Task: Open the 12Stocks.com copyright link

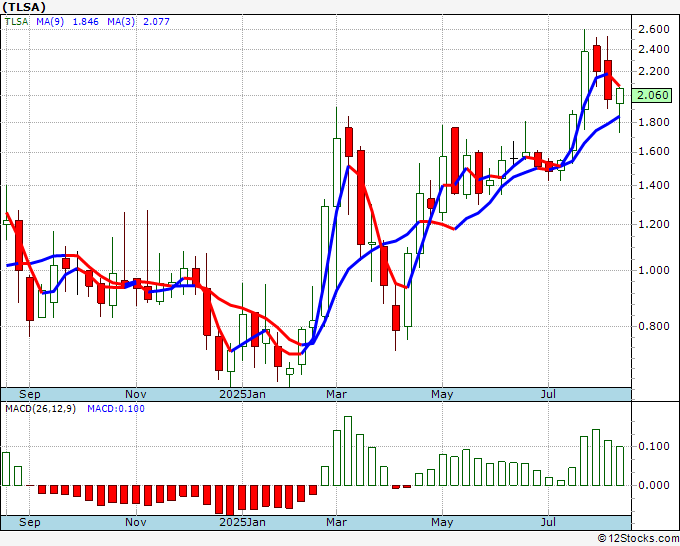Action: pos(638,539)
